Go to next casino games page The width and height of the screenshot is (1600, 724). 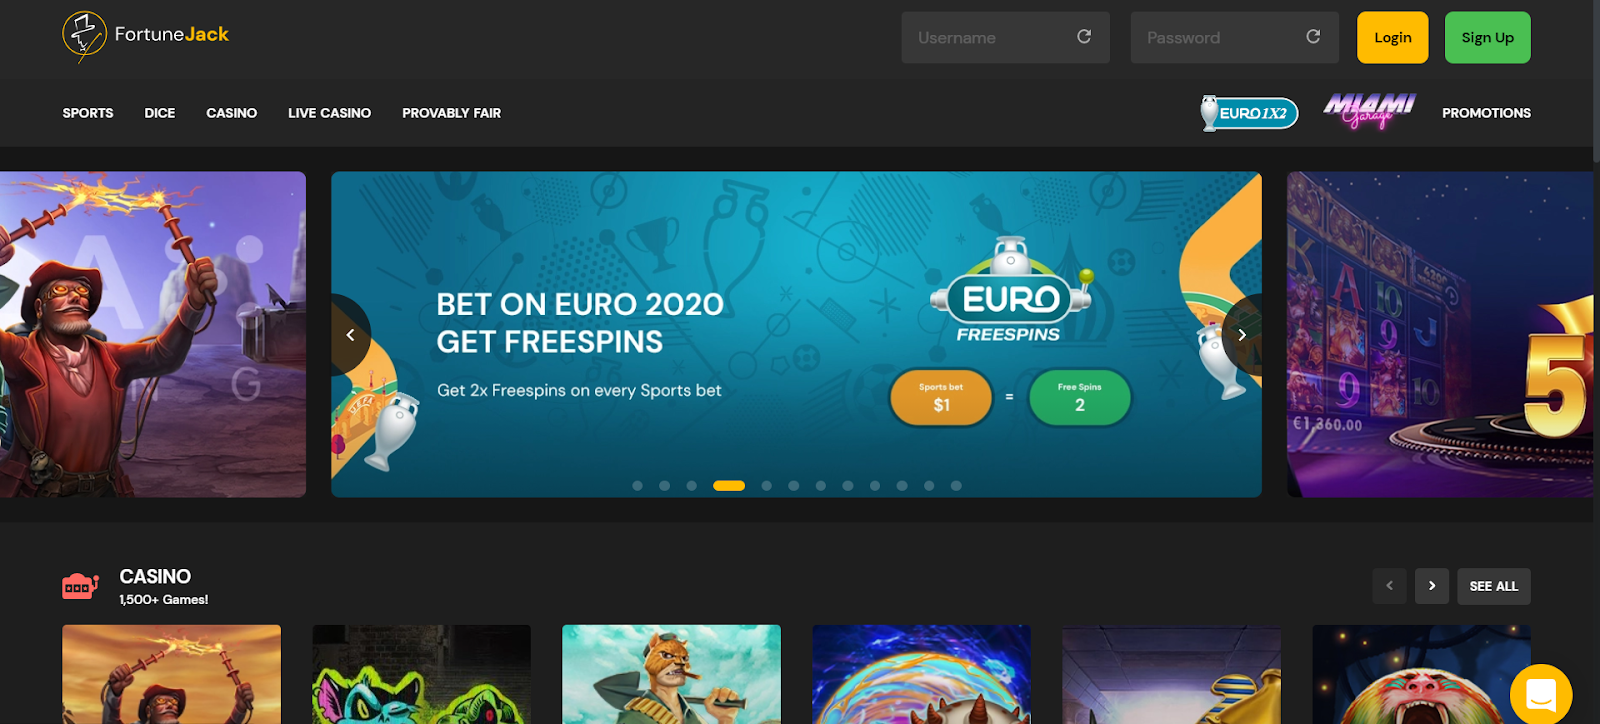click(1432, 586)
